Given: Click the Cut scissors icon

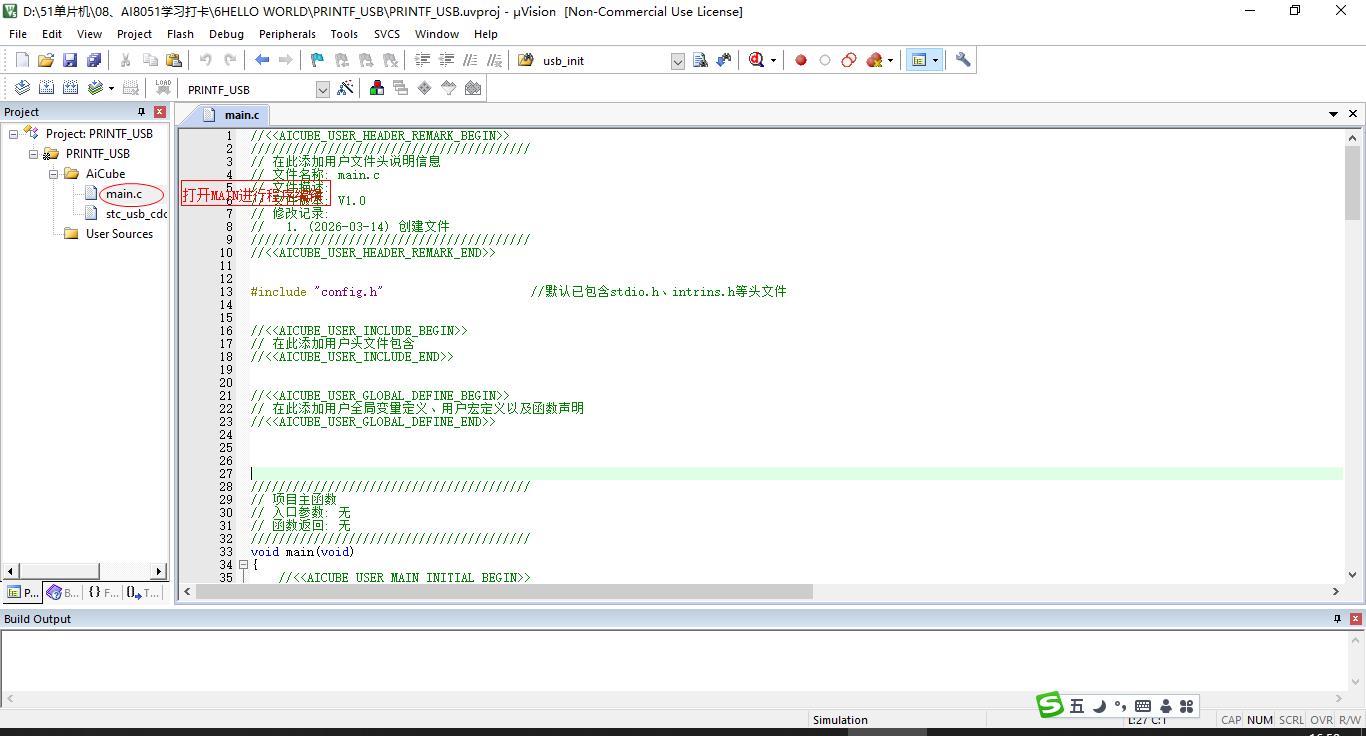Looking at the screenshot, I should [126, 60].
